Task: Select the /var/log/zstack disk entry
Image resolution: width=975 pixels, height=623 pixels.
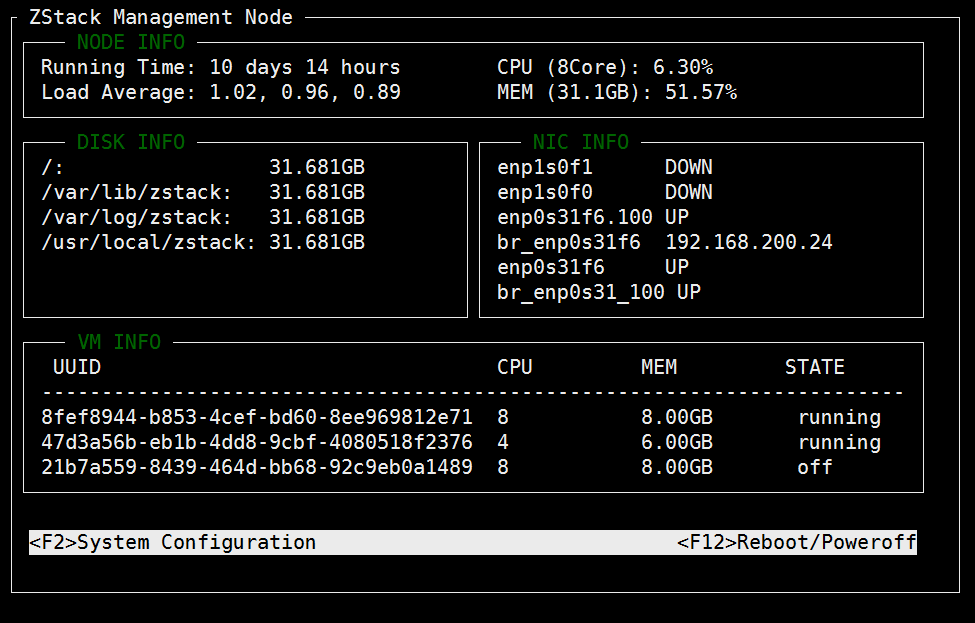Action: click(x=203, y=217)
